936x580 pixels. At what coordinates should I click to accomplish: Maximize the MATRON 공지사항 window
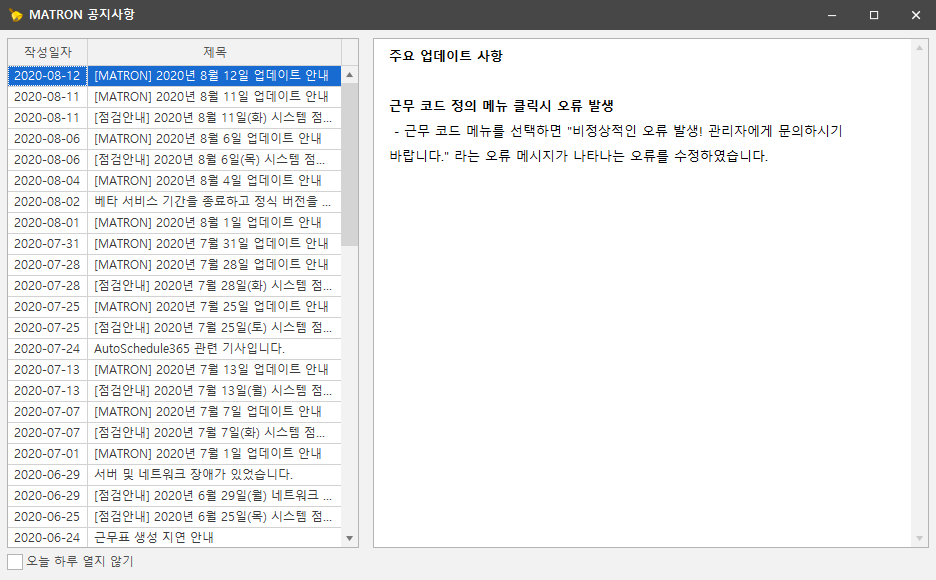[874, 14]
